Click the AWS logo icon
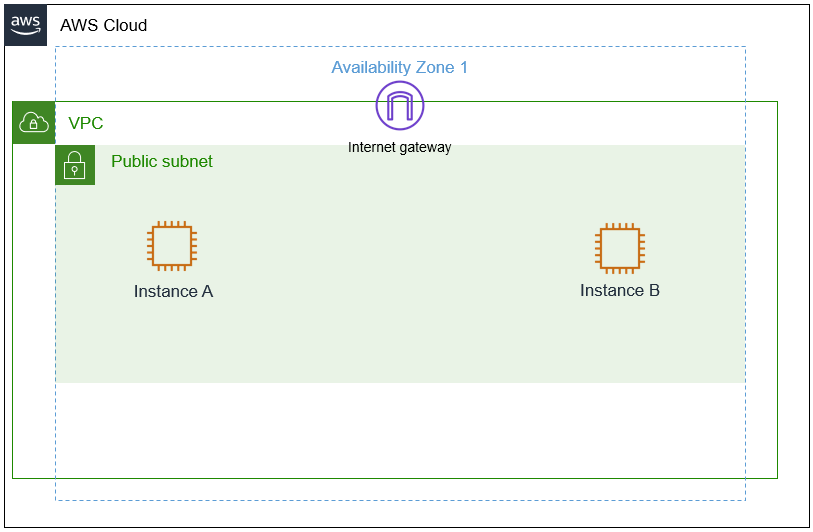813x532 pixels. (27, 25)
